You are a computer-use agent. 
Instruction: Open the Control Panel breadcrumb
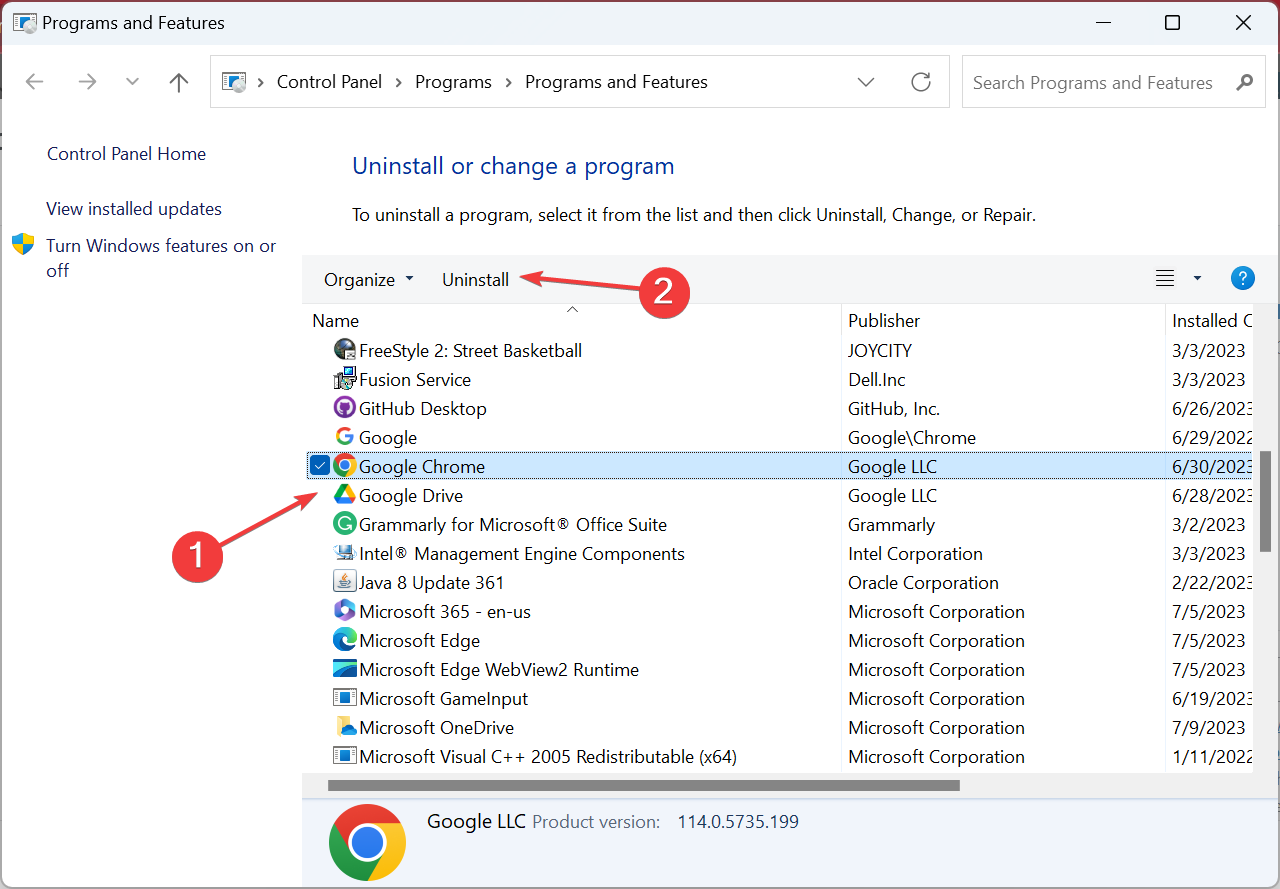click(329, 82)
